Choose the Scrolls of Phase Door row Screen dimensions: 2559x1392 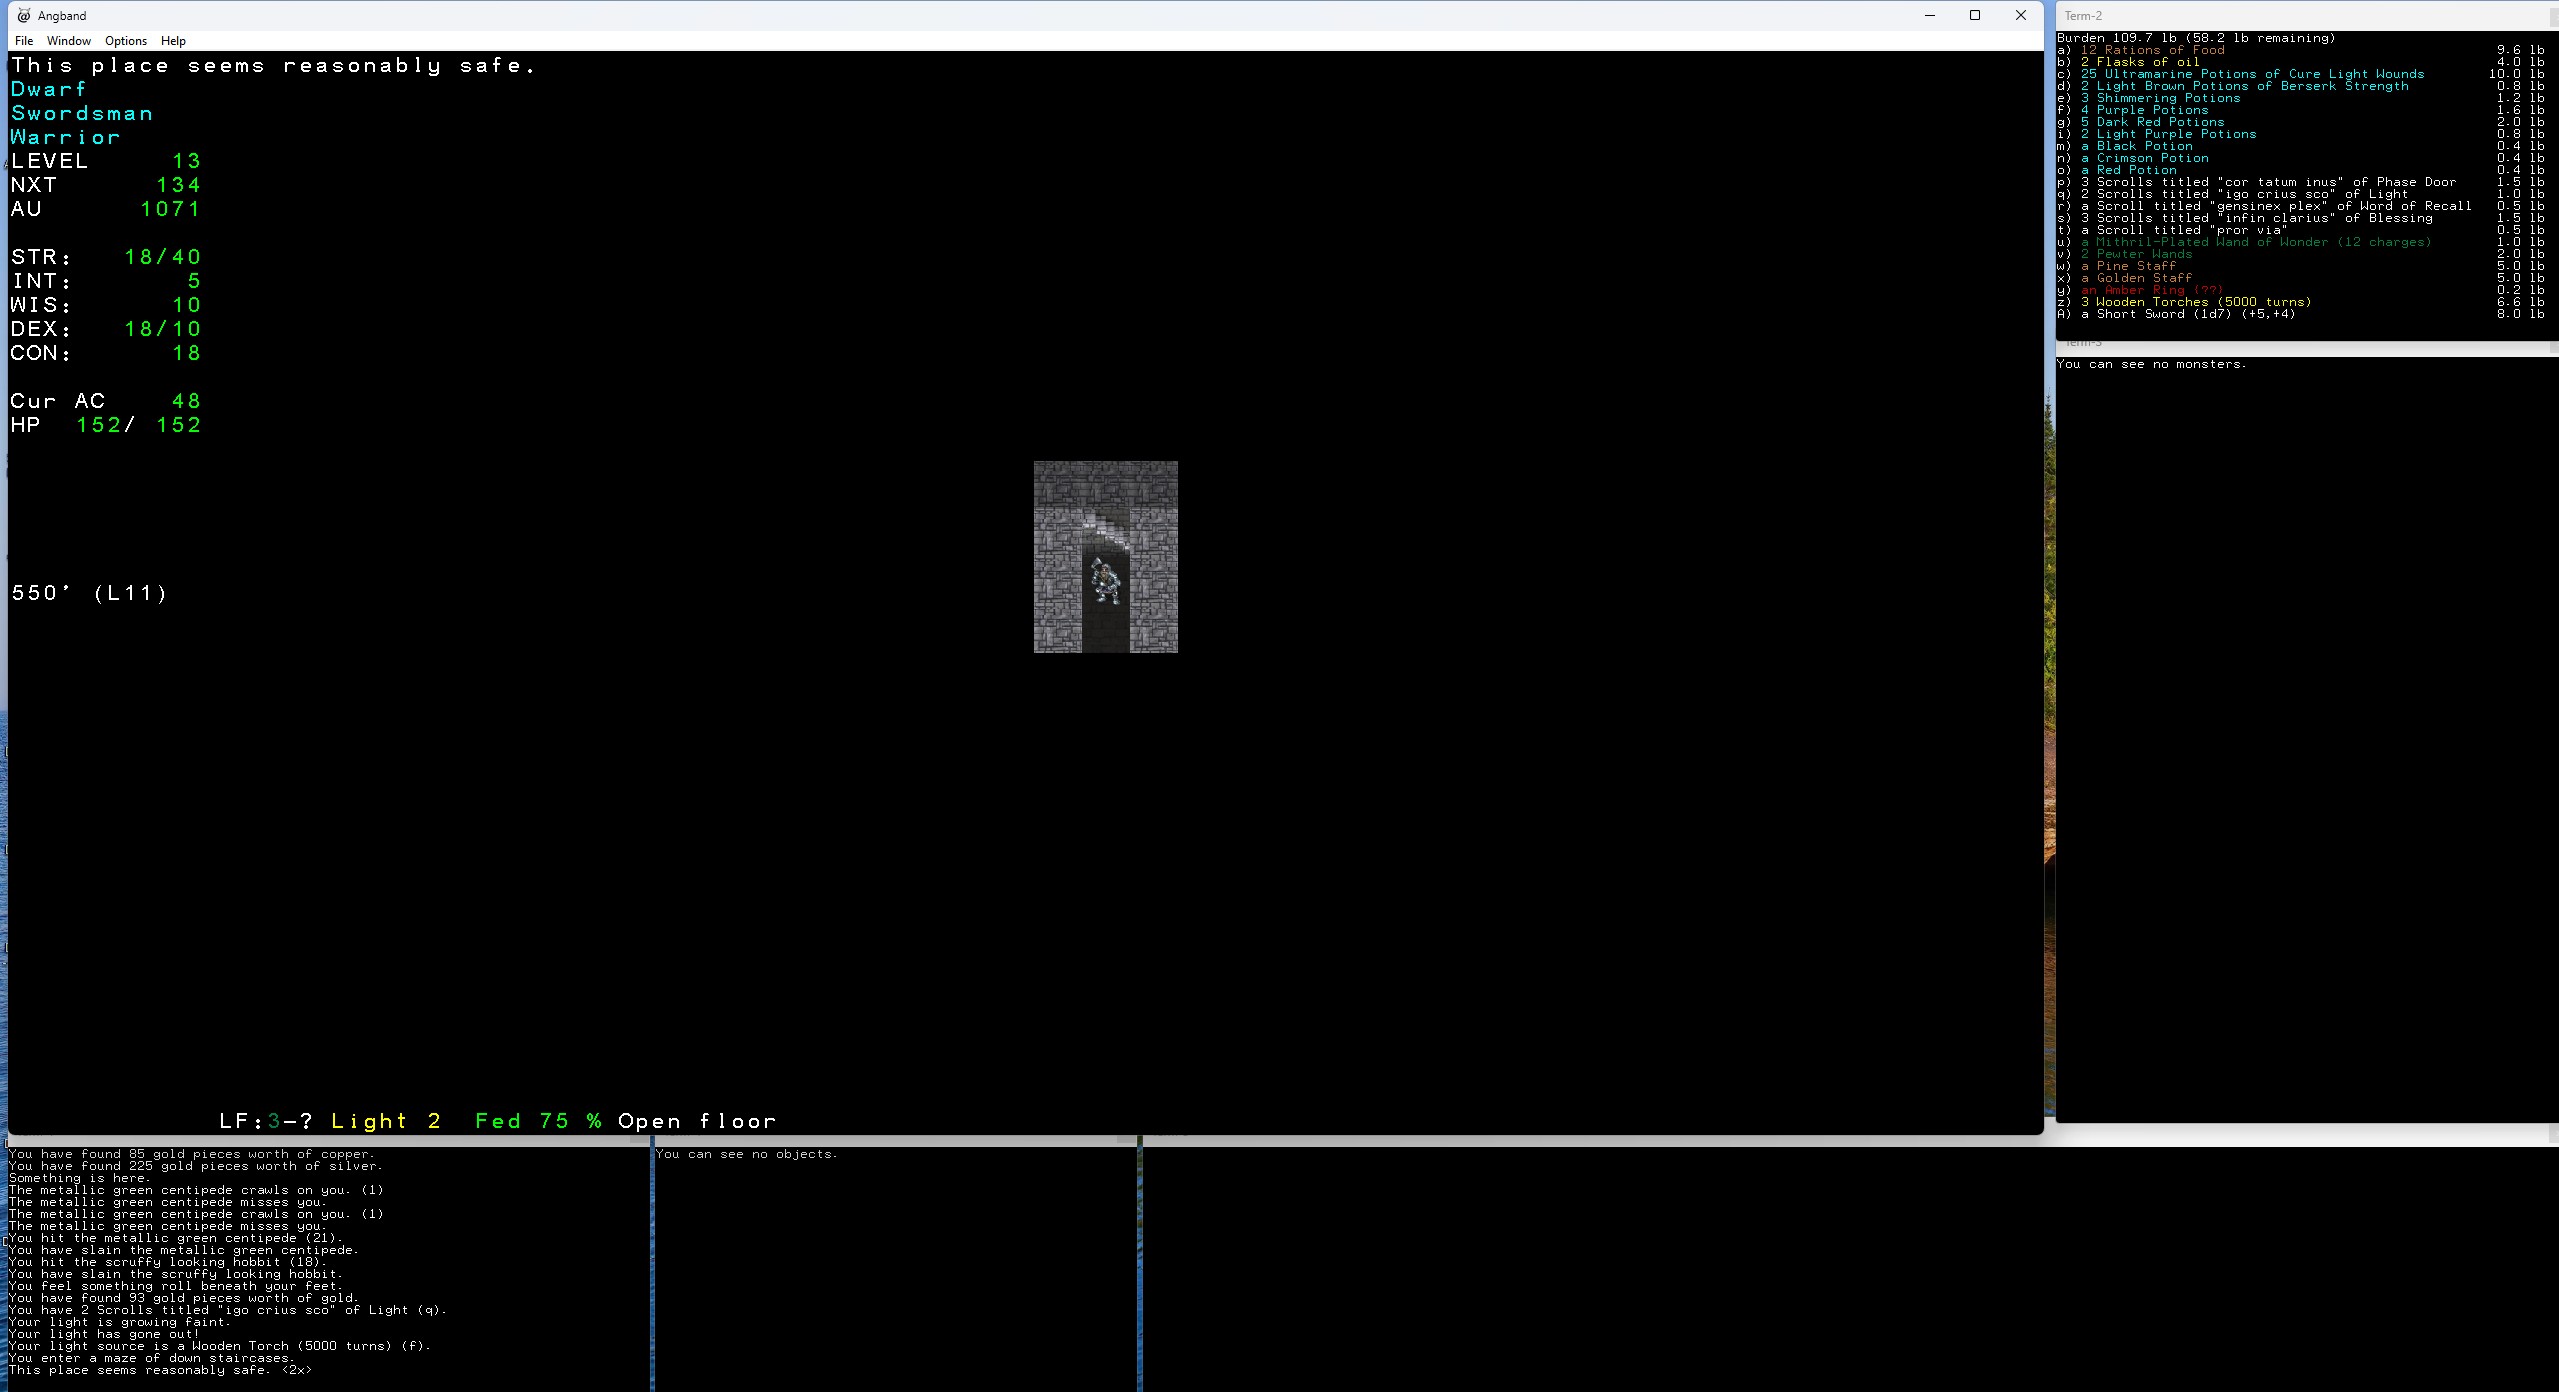pyautogui.click(x=2301, y=182)
